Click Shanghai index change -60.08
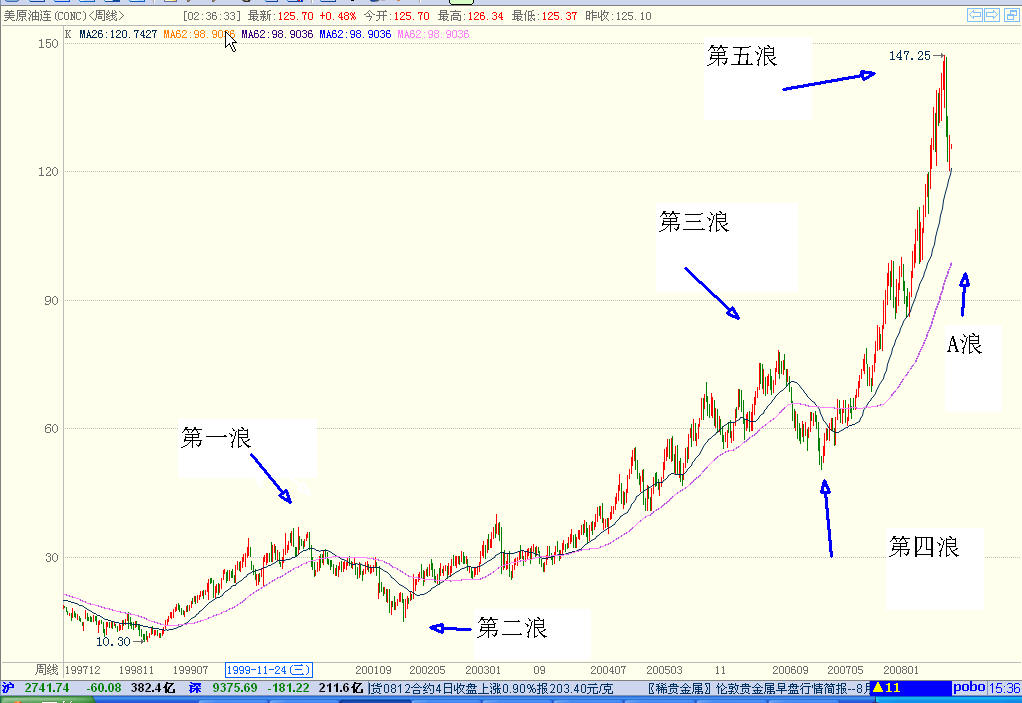 (x=104, y=688)
